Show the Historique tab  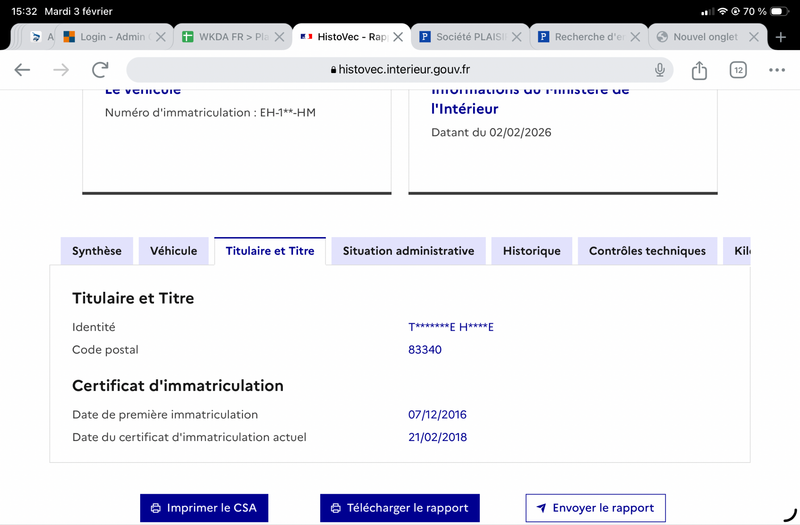click(532, 251)
